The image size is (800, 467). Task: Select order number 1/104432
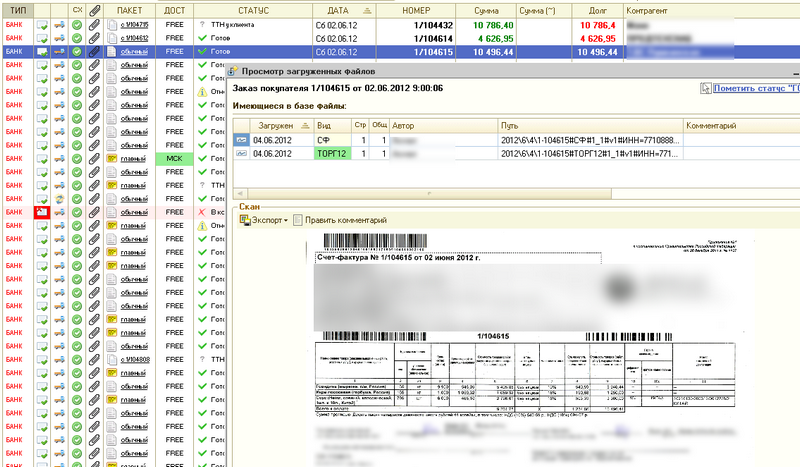tap(416, 25)
